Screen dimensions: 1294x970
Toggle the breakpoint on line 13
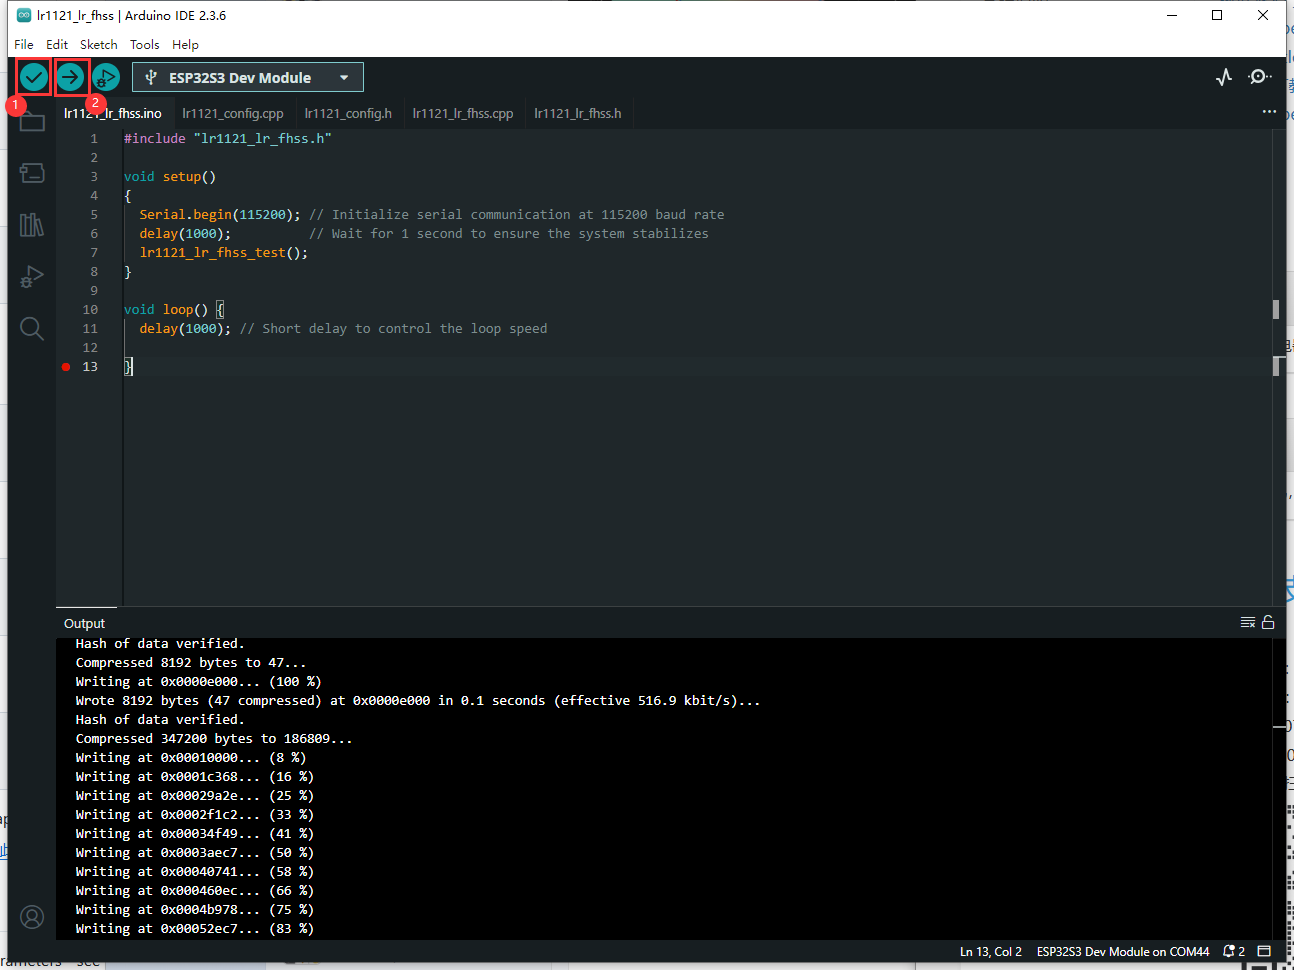(x=66, y=367)
